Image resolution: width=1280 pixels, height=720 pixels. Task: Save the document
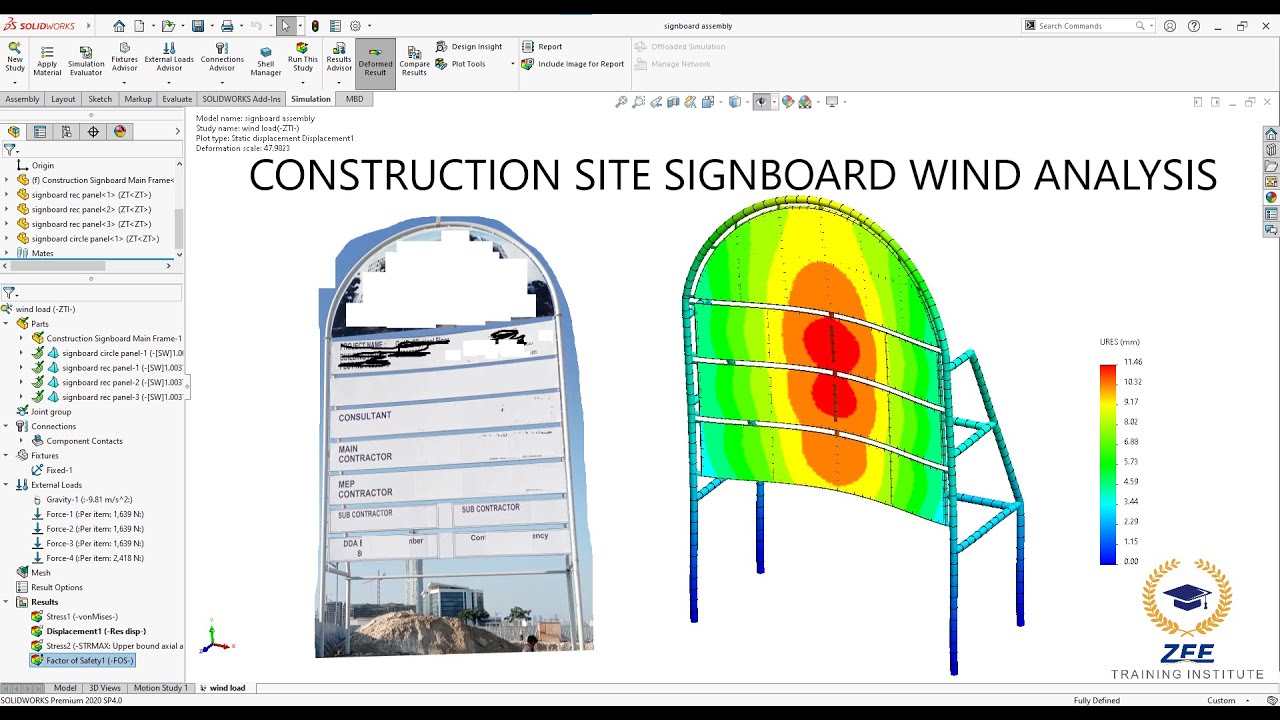[x=198, y=26]
